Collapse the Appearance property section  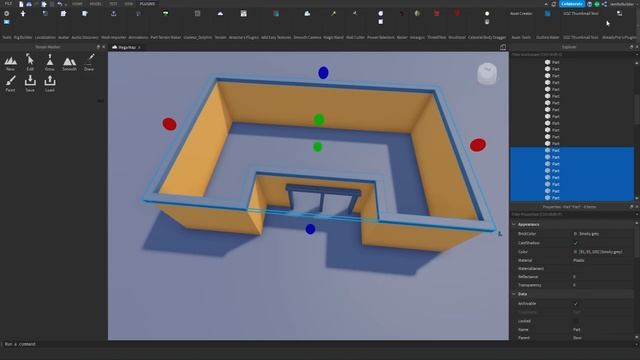(x=514, y=224)
